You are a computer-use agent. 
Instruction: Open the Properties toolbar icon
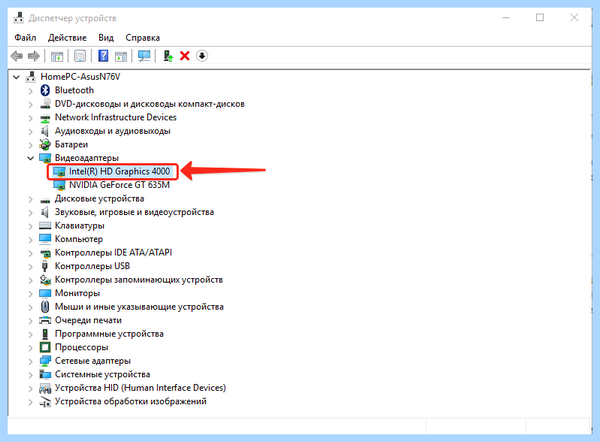coord(80,56)
